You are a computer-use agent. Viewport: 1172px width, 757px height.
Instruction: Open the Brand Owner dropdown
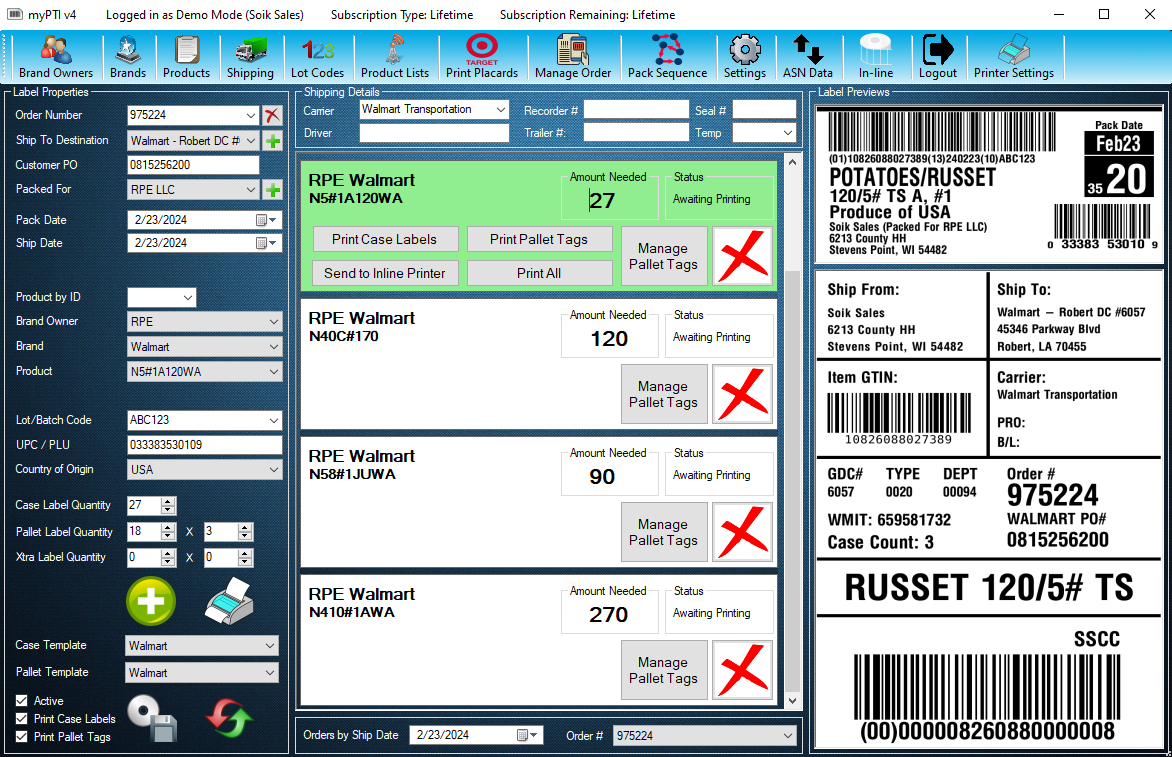coord(274,321)
